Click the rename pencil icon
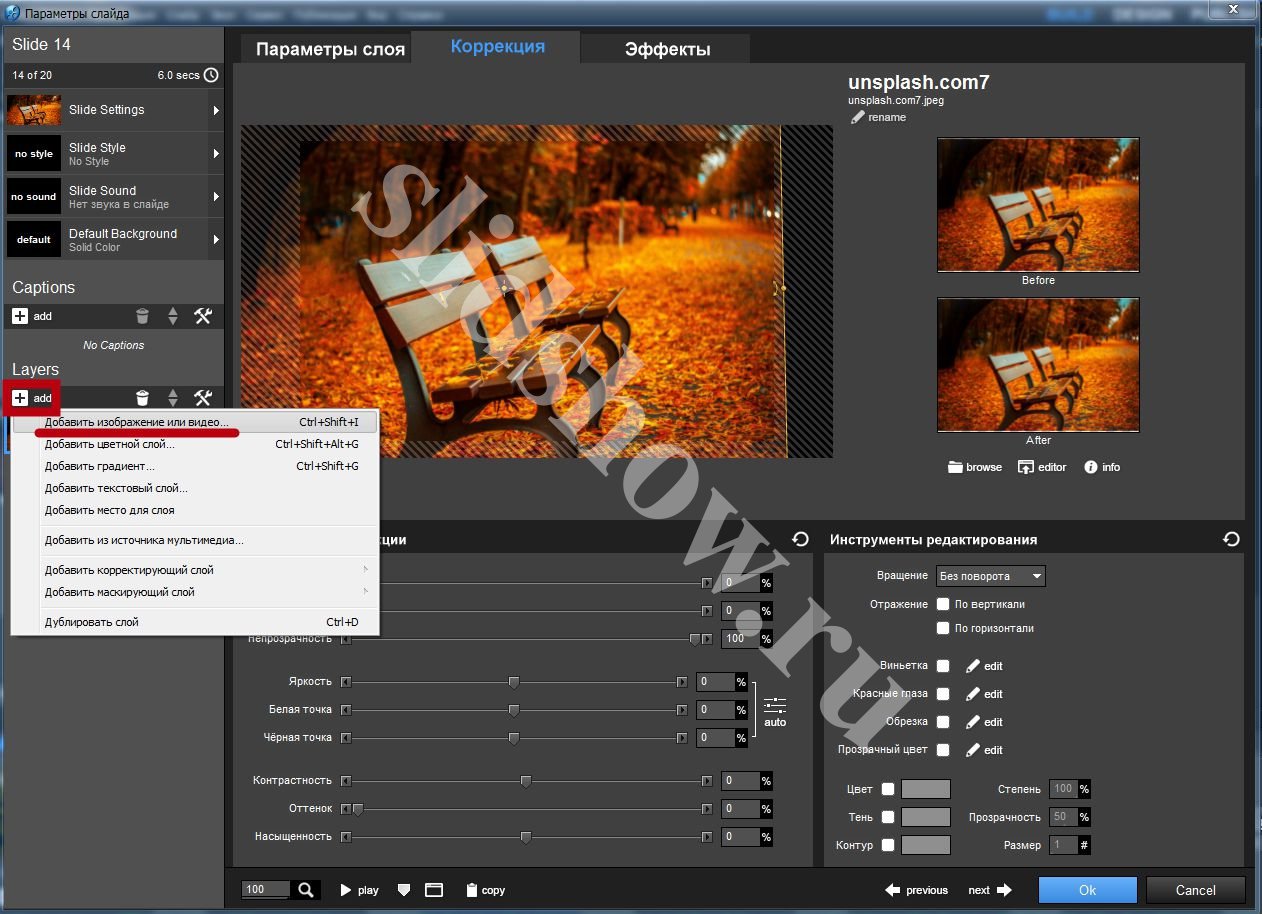This screenshot has width=1262, height=914. pos(857,117)
